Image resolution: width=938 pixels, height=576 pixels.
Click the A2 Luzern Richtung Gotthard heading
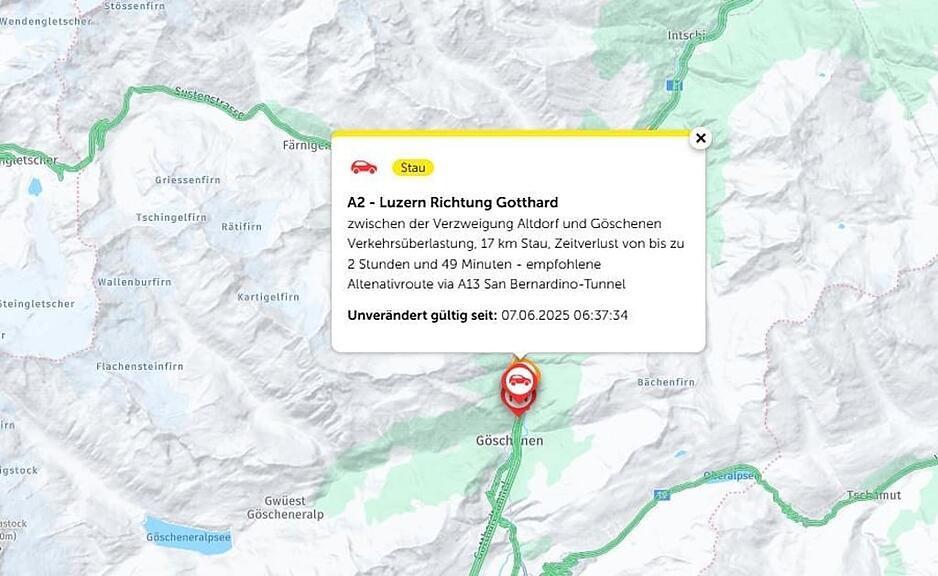[453, 202]
